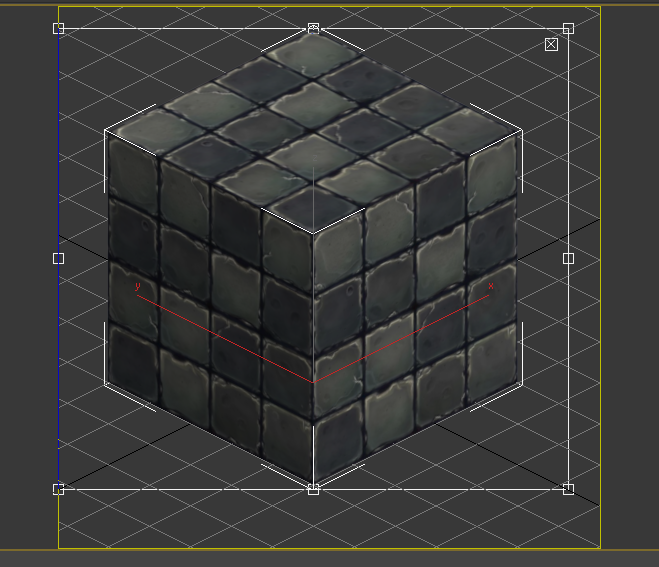The width and height of the screenshot is (659, 567).
Task: Select the bottom-right corner transform handle
Action: click(x=568, y=489)
